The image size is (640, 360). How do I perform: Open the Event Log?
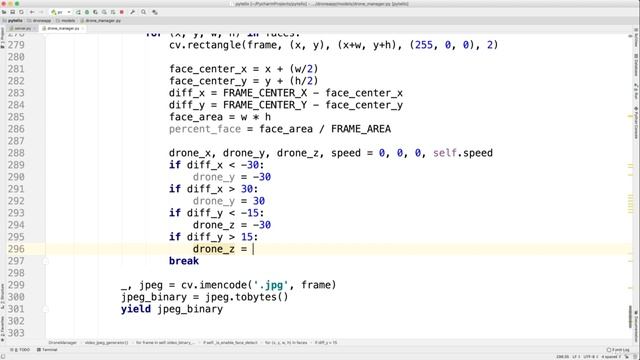[617, 350]
